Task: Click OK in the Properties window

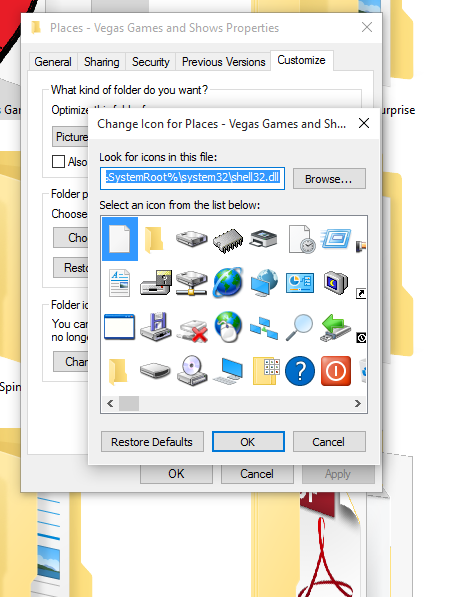Action: [x=176, y=474]
